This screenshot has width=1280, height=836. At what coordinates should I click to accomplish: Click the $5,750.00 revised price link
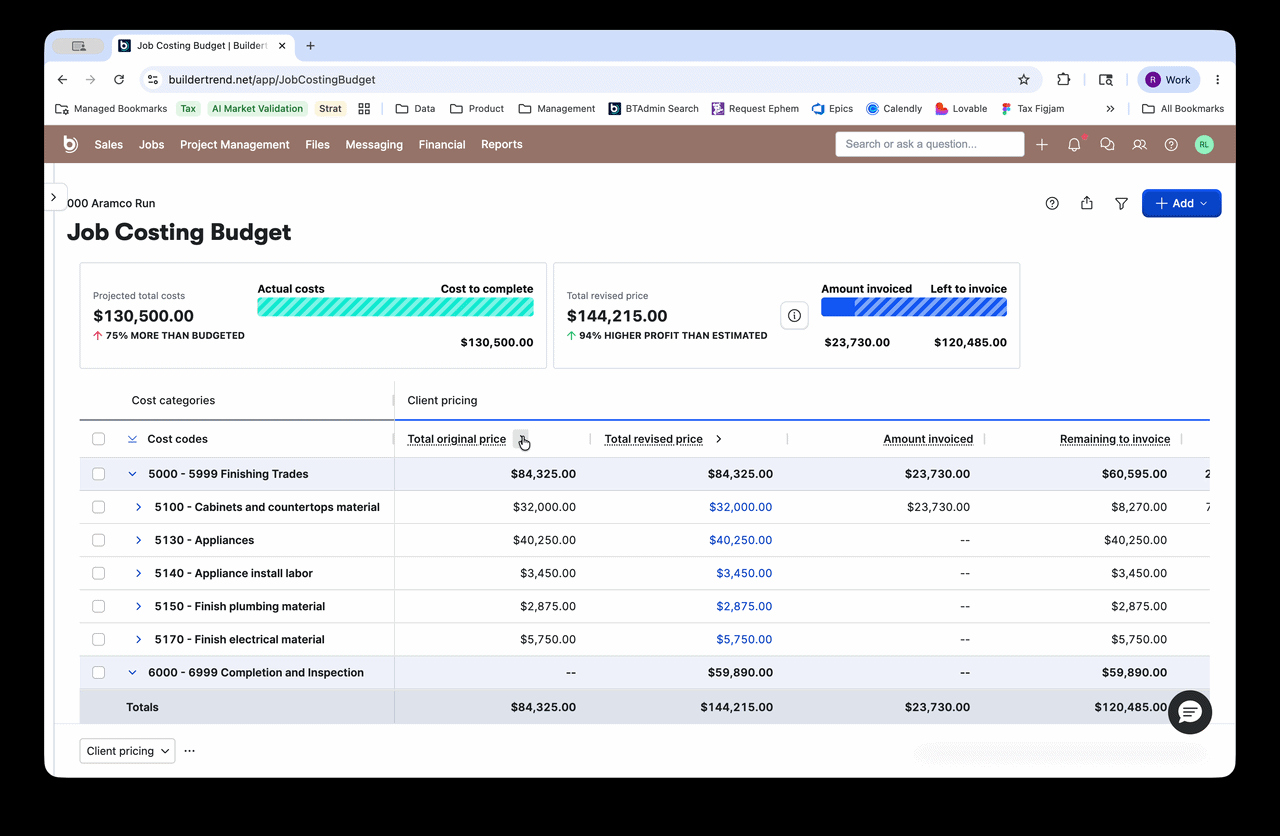pos(744,639)
